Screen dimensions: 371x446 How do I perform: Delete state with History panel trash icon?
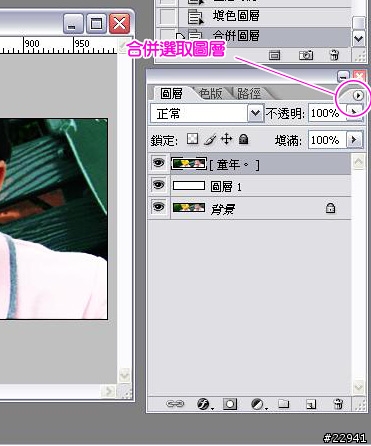pos(334,55)
